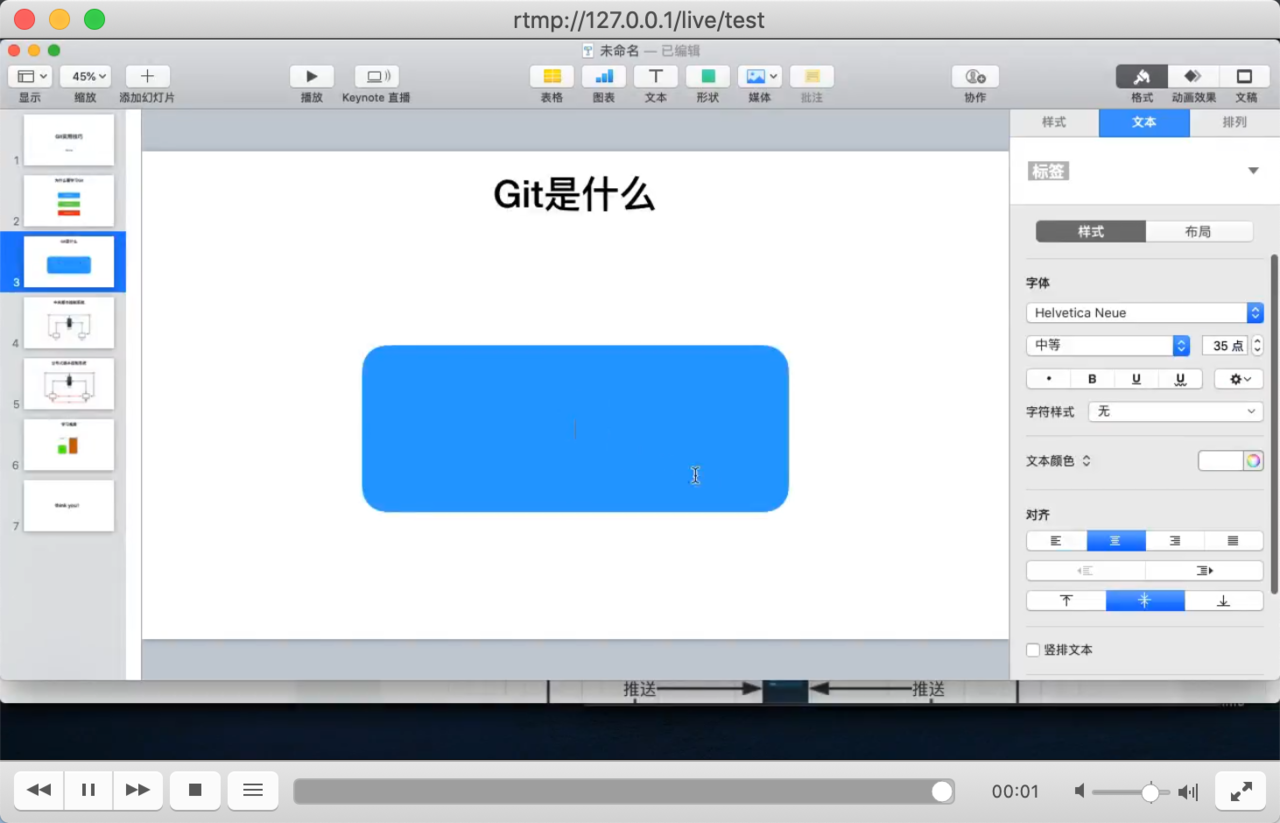The width and height of the screenshot is (1280, 823).
Task: Click the blue rounded rectangle shape
Action: pos(575,429)
